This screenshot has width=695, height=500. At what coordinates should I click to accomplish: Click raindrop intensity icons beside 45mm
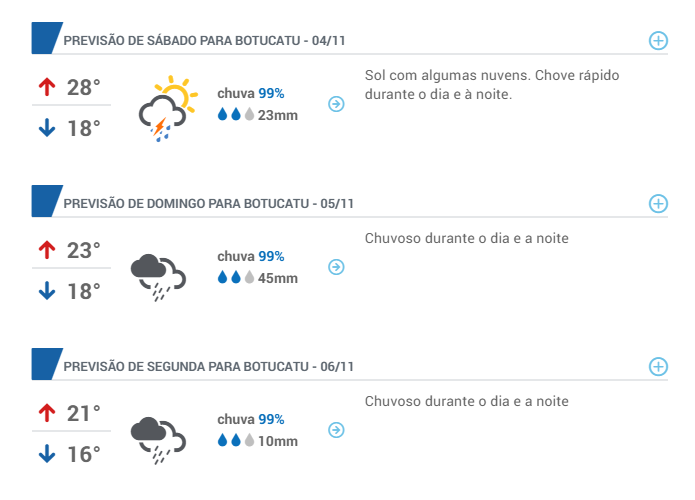[x=236, y=277]
